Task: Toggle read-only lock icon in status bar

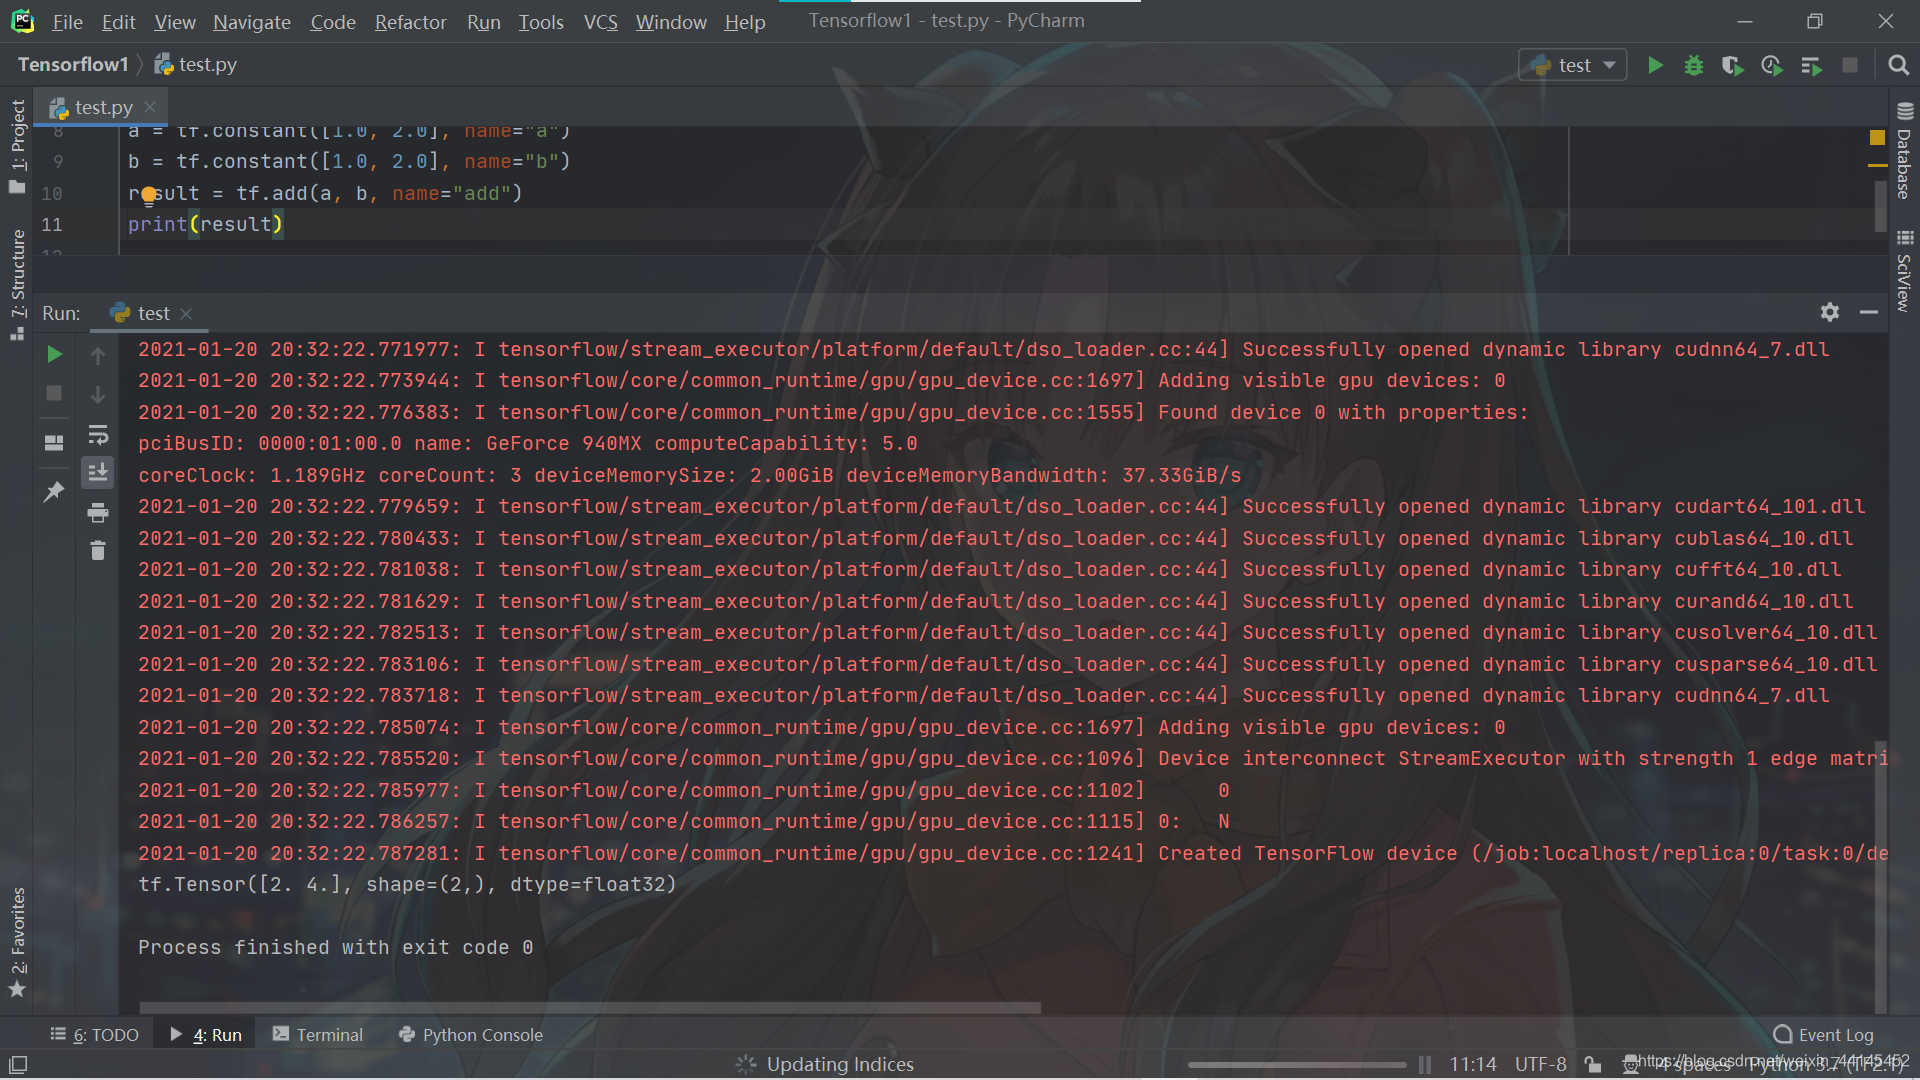Action: 1593,1064
